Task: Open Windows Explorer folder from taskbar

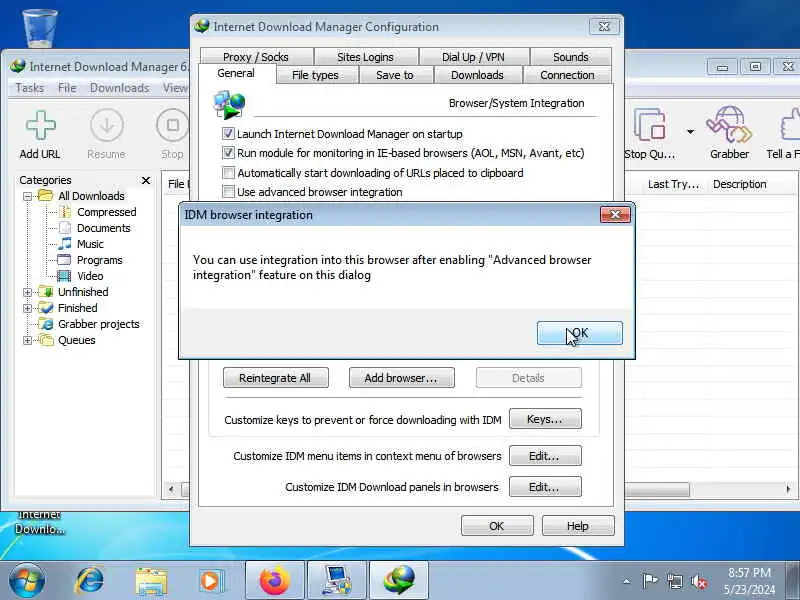Action: pos(151,581)
